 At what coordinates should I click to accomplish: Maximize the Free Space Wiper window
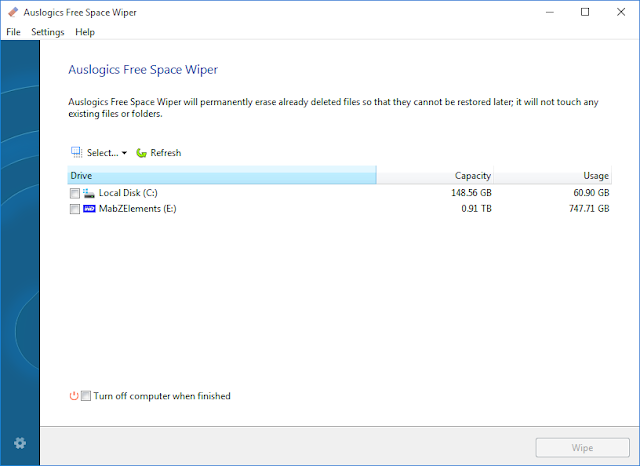pos(585,12)
